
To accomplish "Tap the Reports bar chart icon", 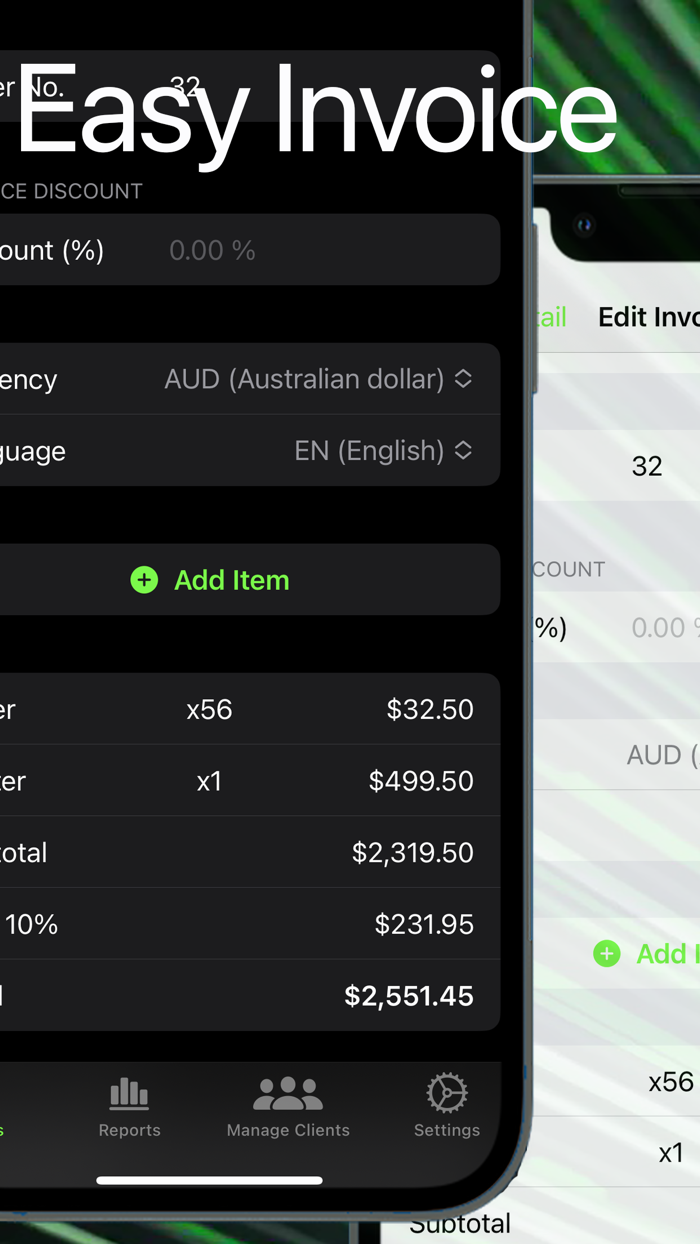I will pyautogui.click(x=129, y=1098).
